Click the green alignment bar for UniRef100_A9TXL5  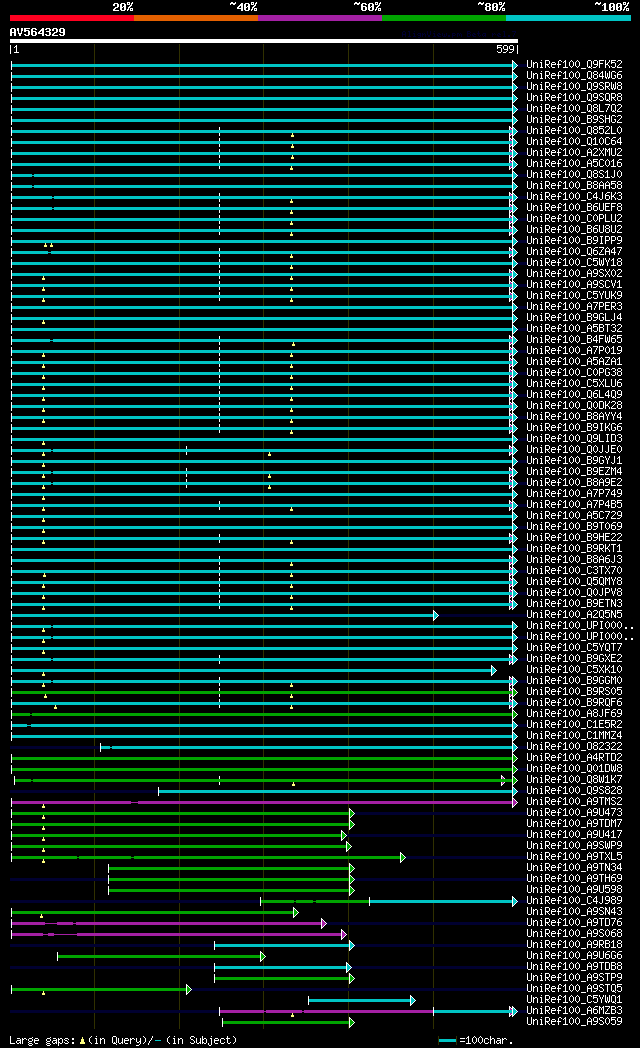[x=208, y=858]
